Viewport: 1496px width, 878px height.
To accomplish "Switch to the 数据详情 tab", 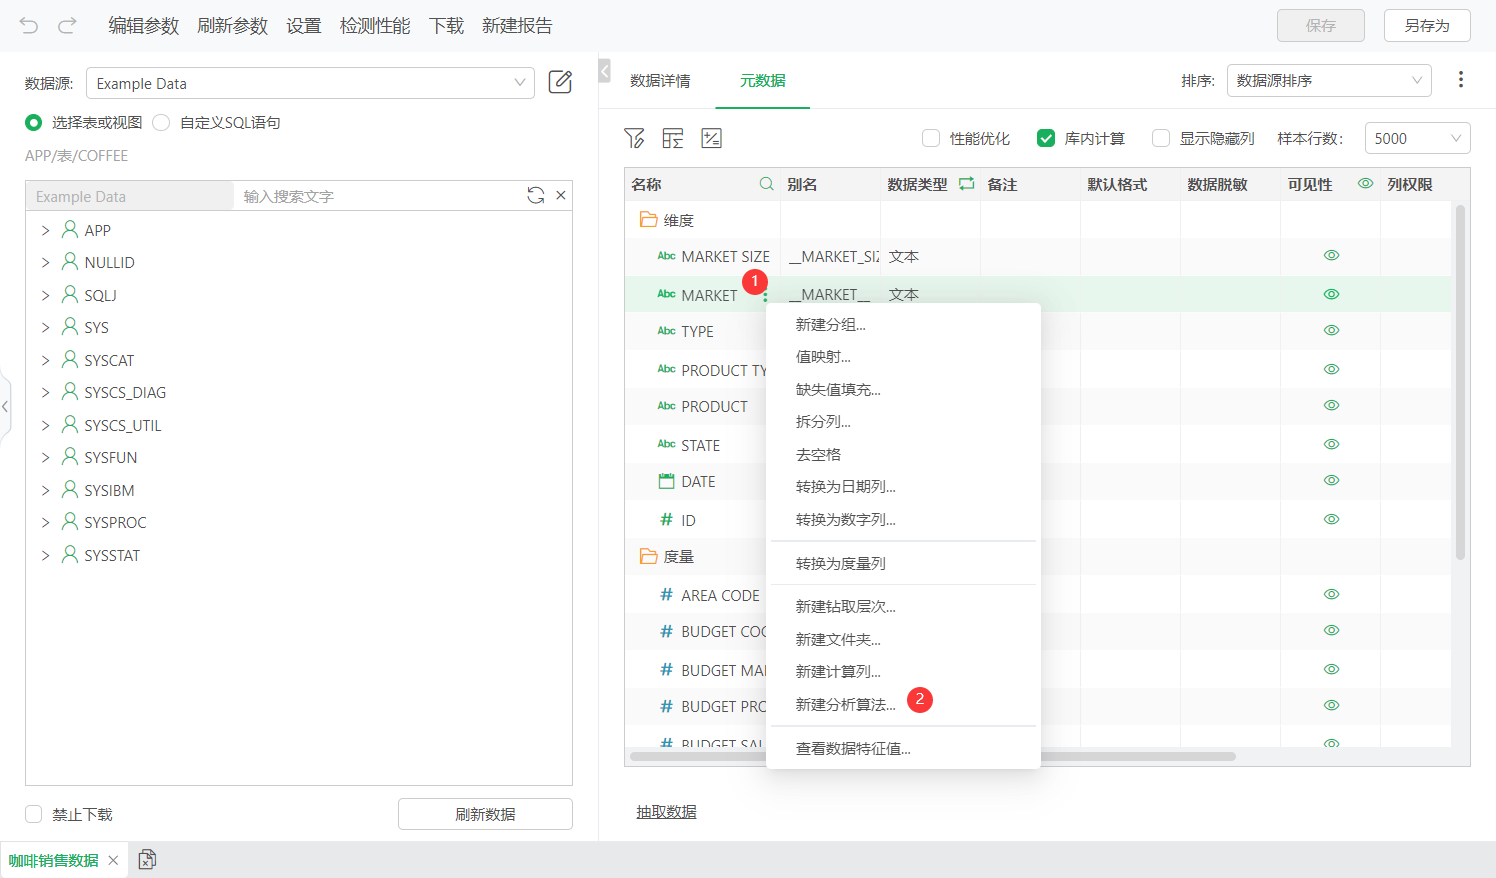I will click(x=660, y=80).
